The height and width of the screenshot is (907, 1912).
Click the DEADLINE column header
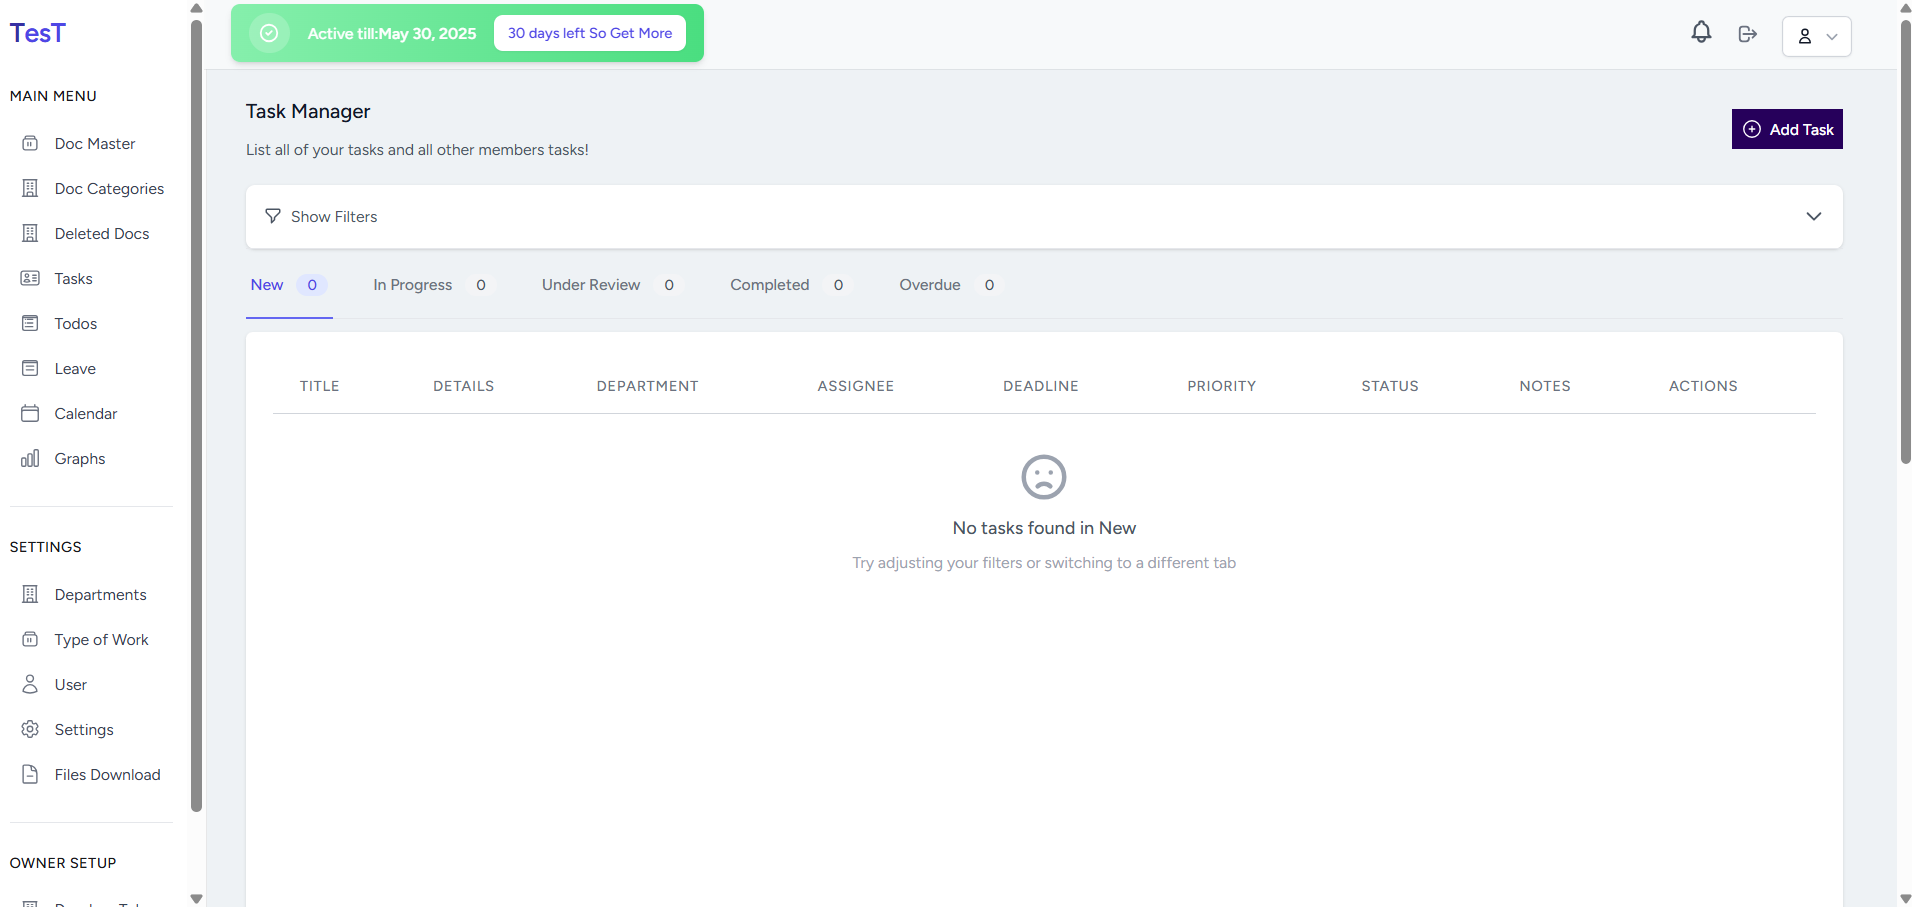(x=1041, y=386)
